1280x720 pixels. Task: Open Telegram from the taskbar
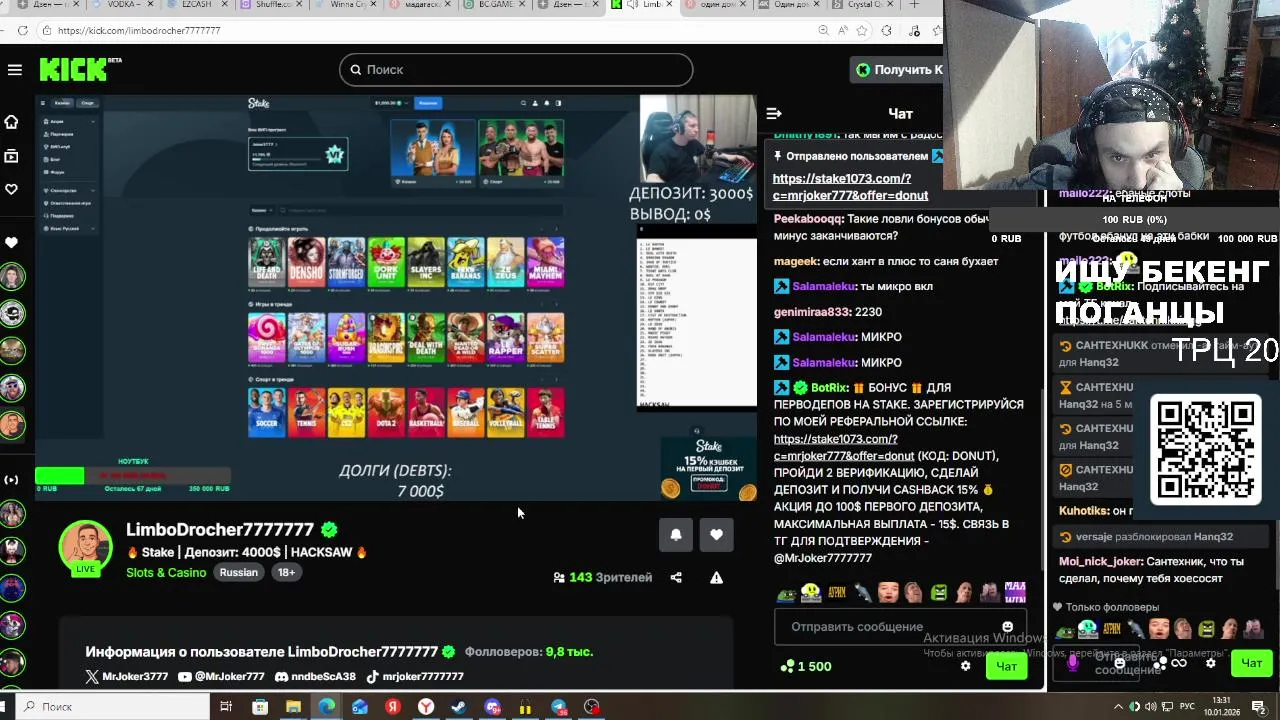[x=558, y=707]
